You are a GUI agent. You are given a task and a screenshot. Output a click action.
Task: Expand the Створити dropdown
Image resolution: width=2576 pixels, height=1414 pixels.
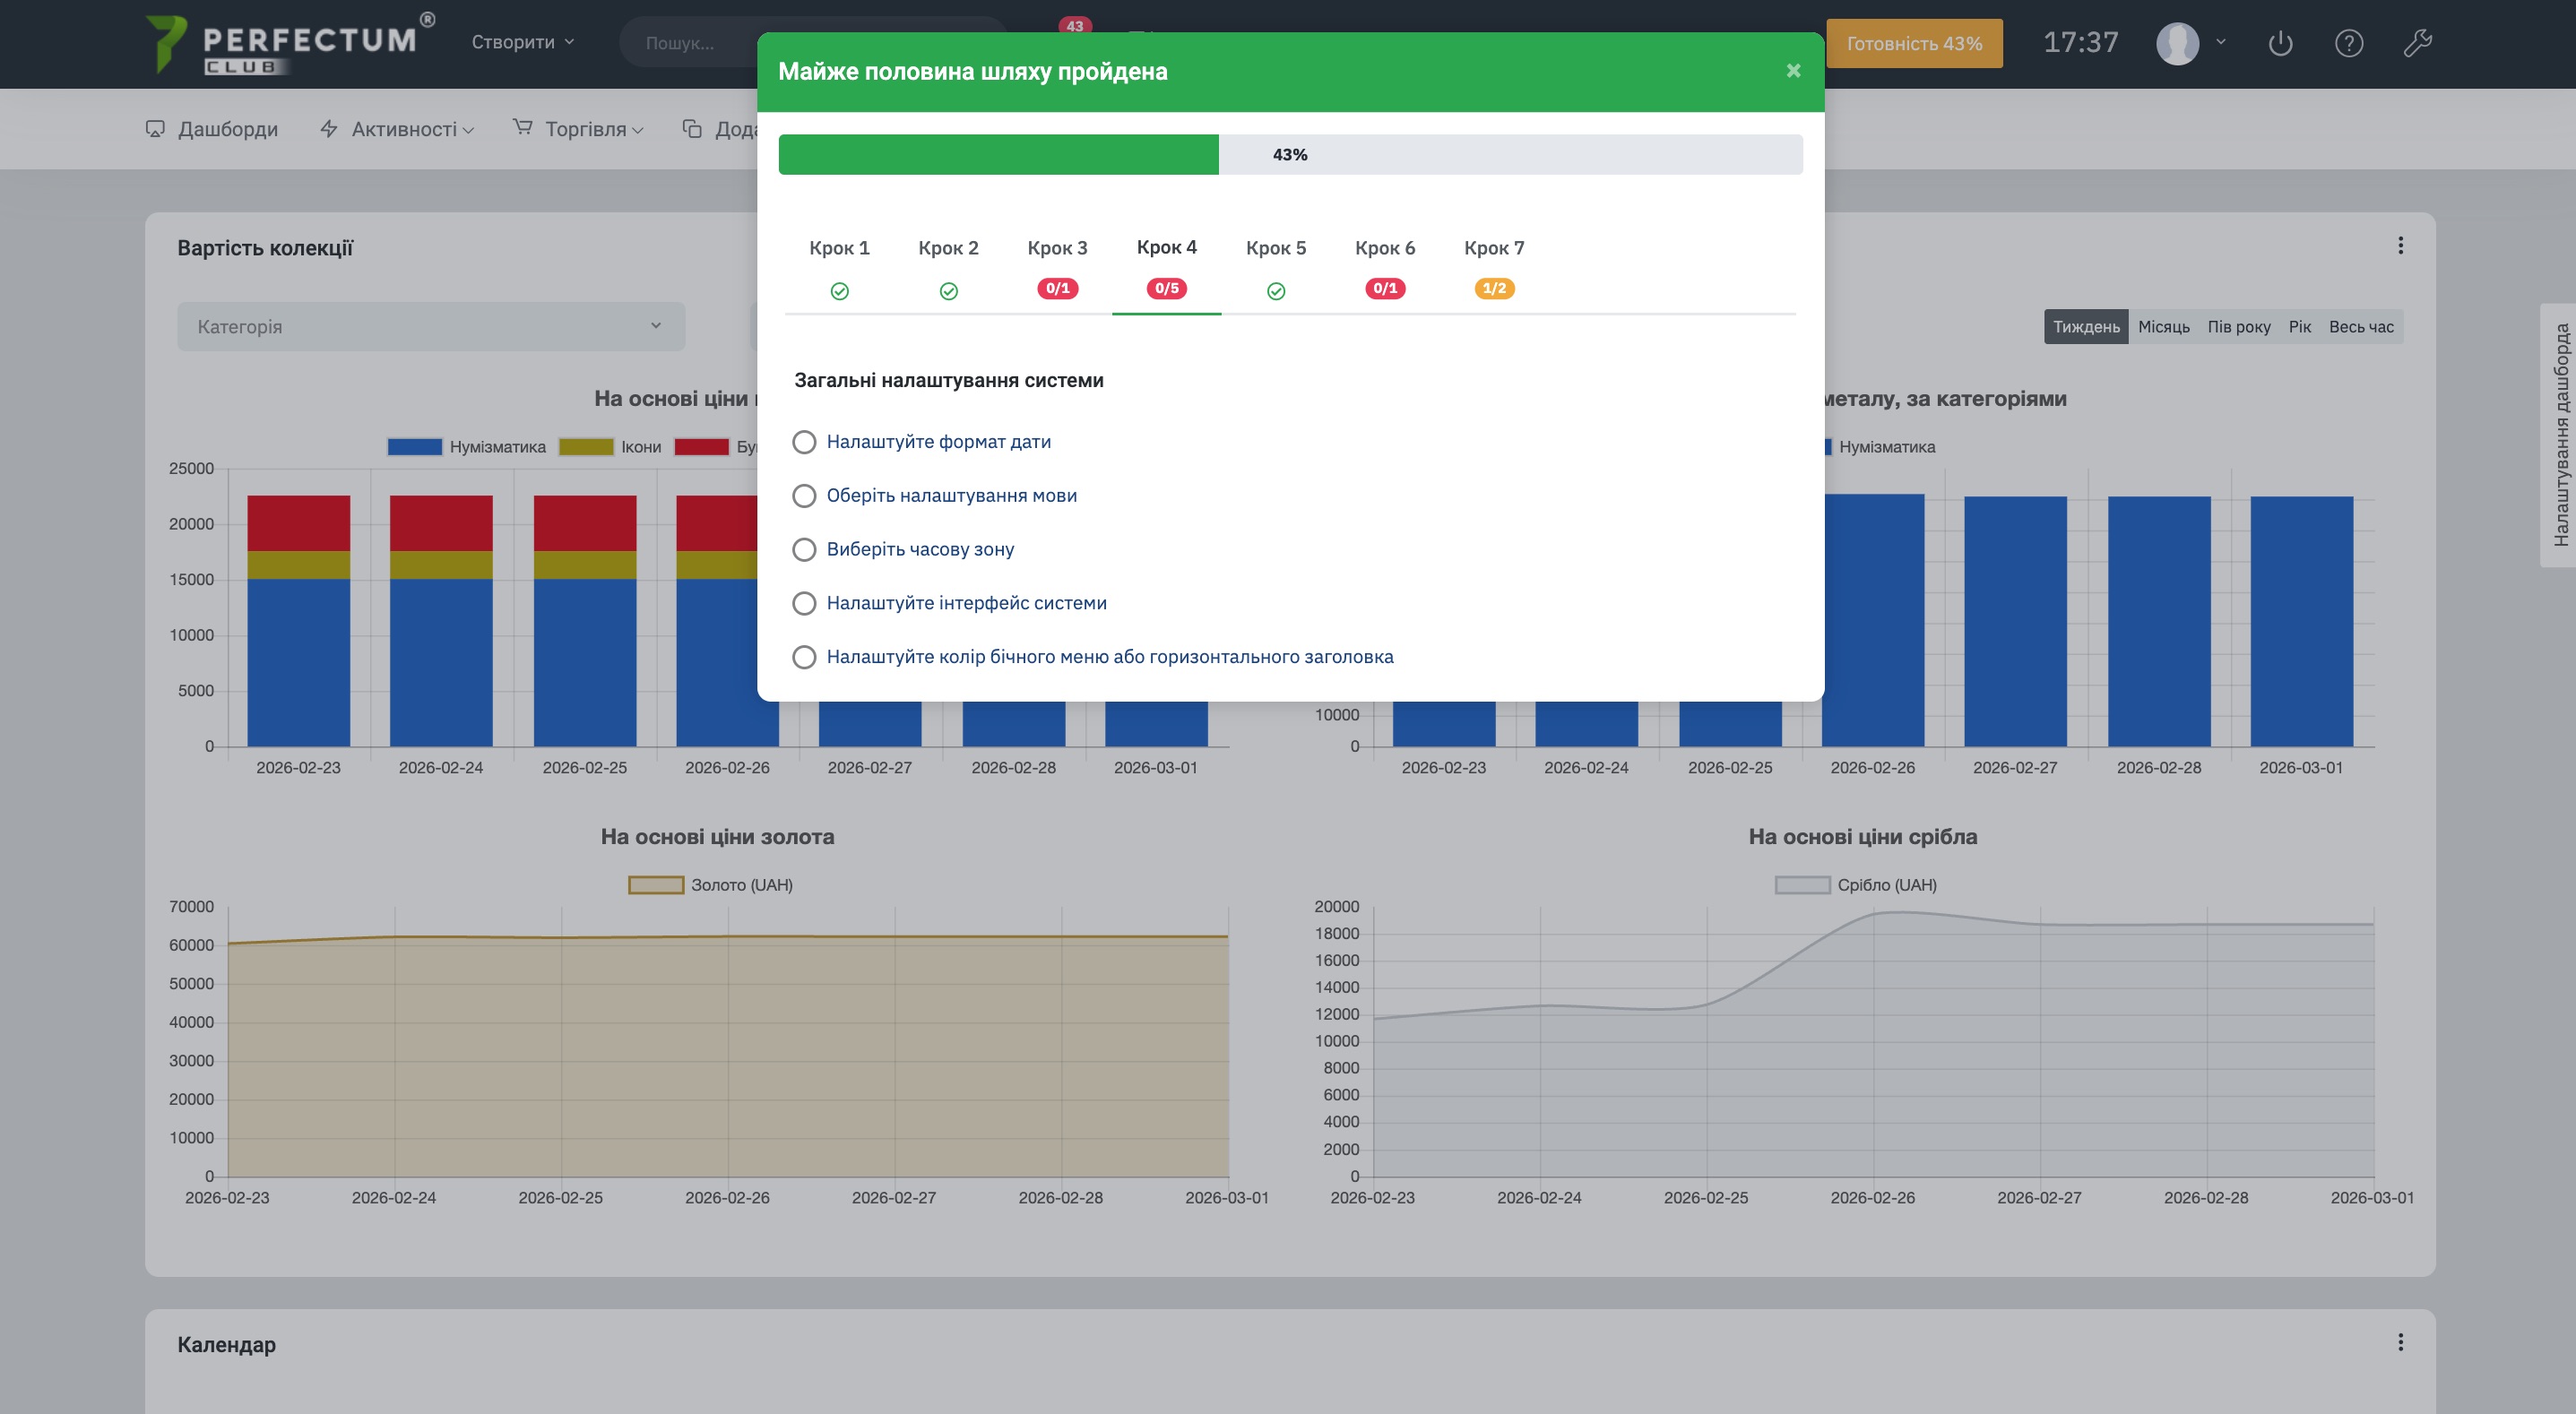522,42
